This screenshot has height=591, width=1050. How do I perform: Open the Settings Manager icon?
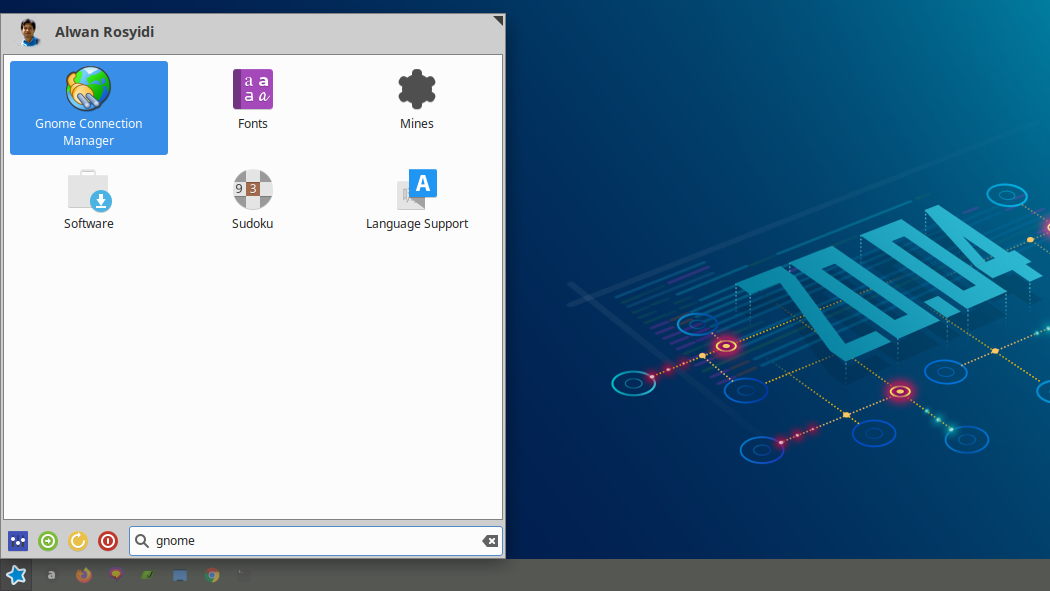[17, 540]
